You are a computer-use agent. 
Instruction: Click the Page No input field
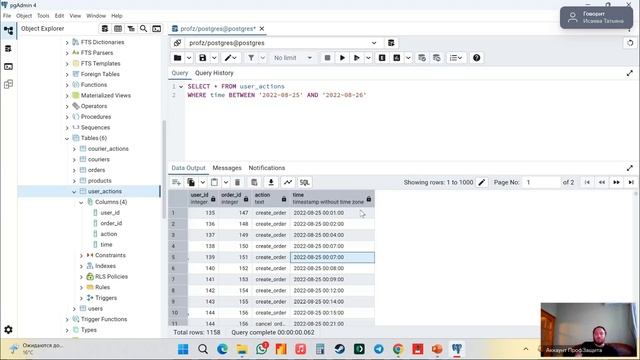coord(542,182)
